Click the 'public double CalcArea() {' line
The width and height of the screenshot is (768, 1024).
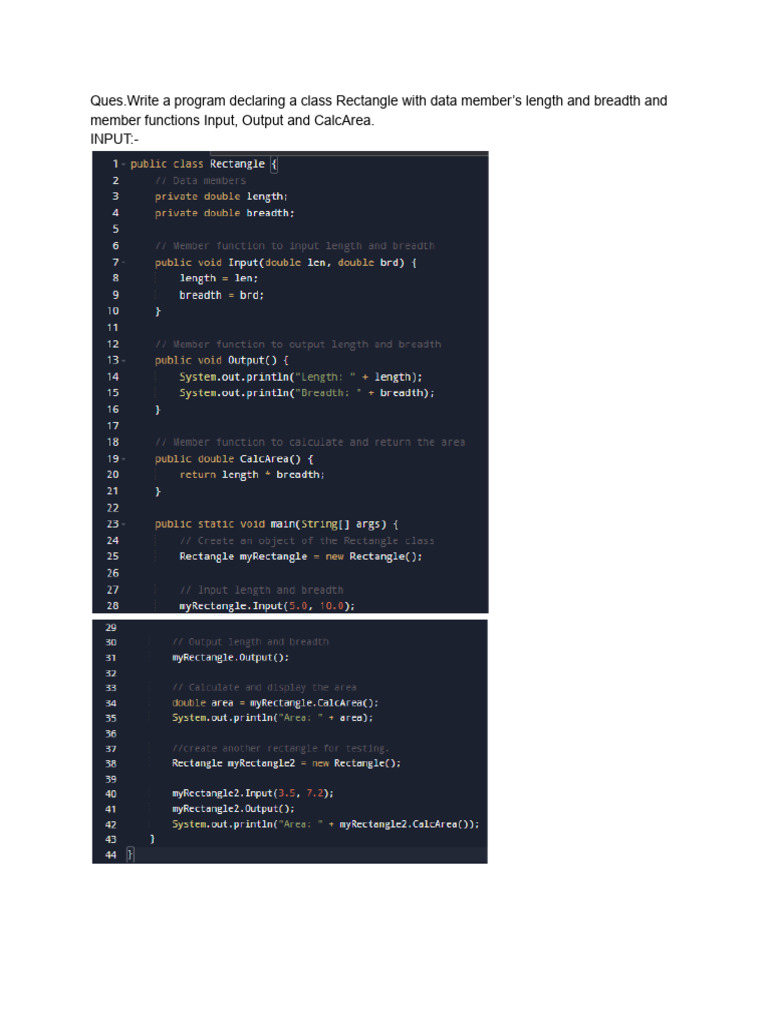pos(234,459)
